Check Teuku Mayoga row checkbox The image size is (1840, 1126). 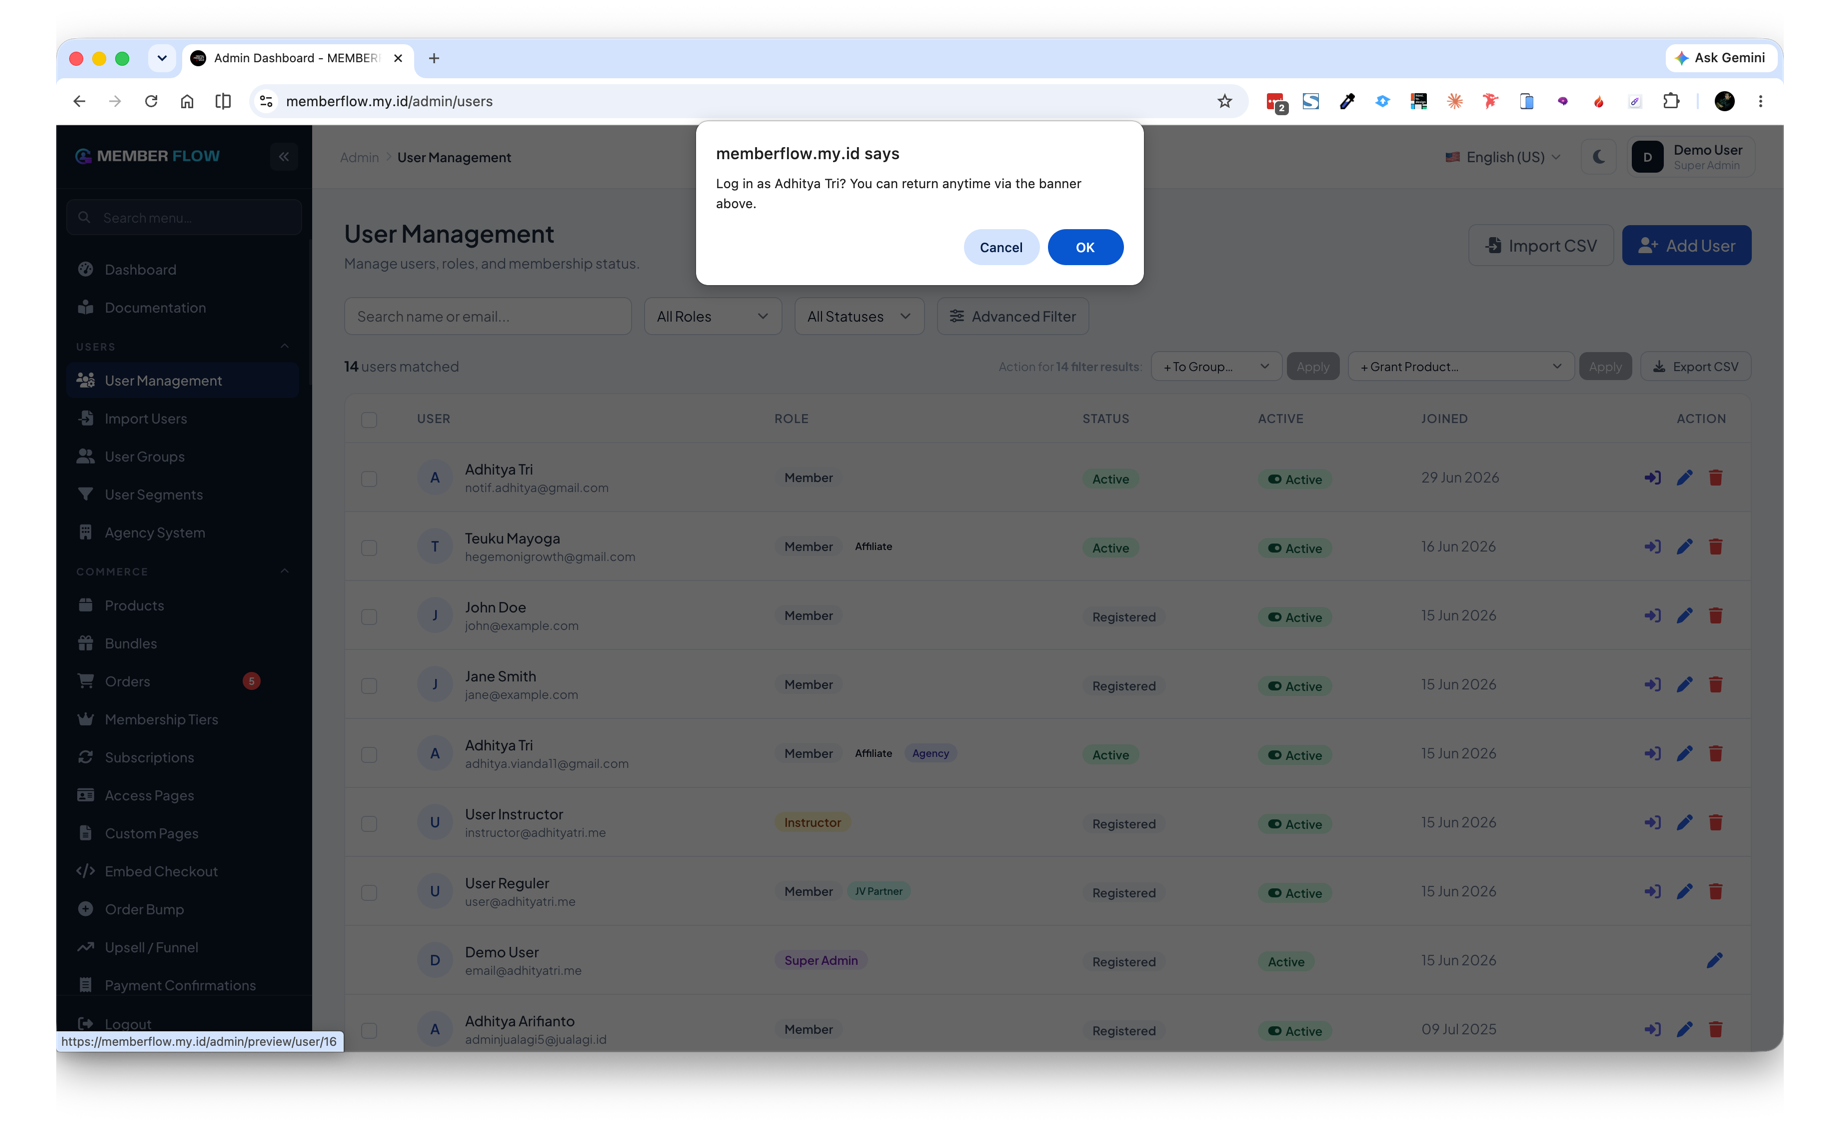(369, 548)
